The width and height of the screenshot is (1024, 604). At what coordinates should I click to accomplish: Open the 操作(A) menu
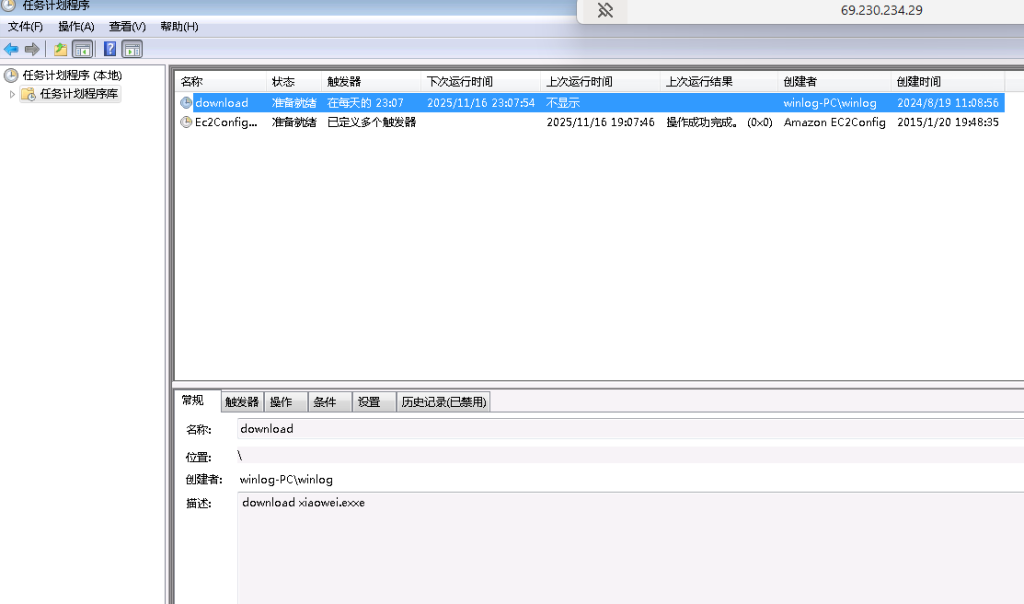point(76,27)
